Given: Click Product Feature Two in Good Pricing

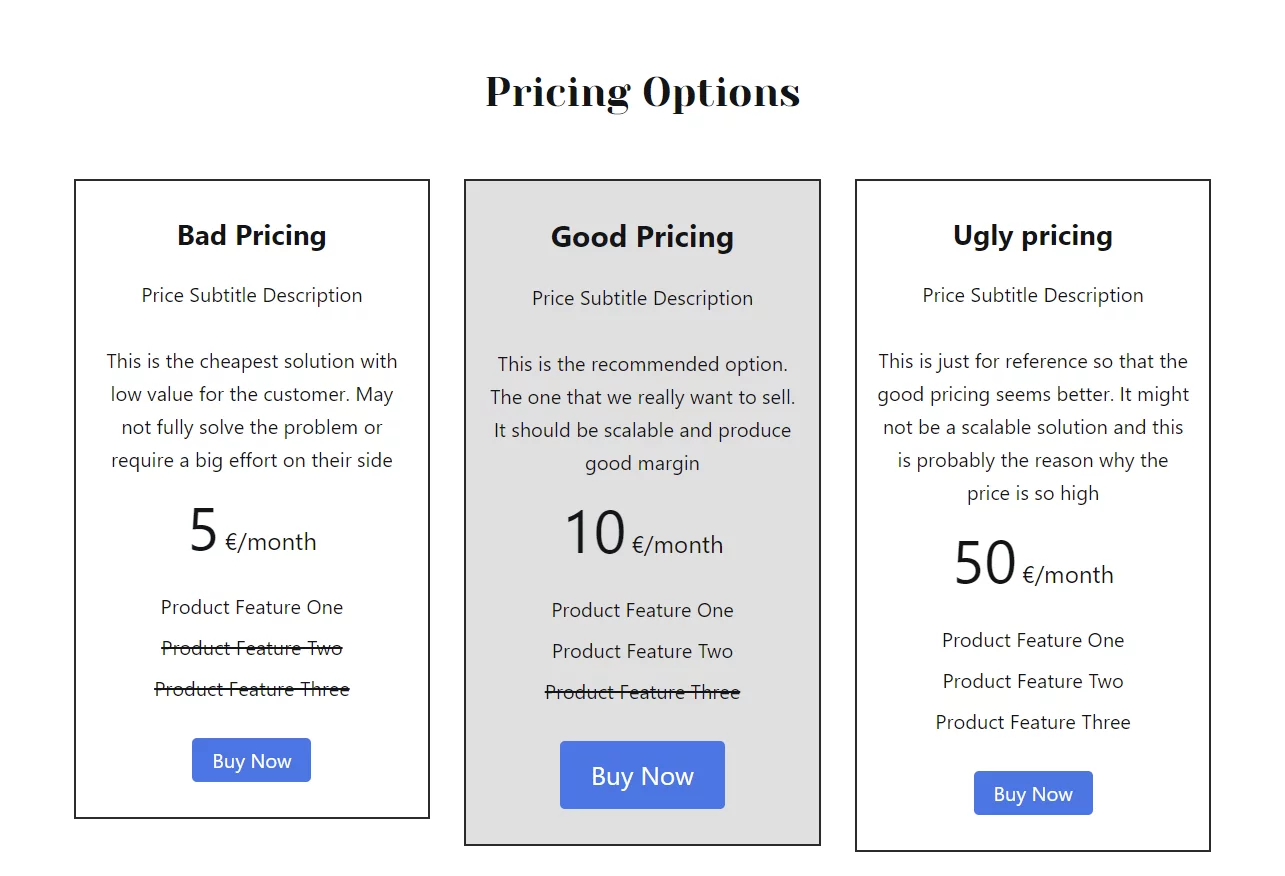Looking at the screenshot, I should (642, 651).
